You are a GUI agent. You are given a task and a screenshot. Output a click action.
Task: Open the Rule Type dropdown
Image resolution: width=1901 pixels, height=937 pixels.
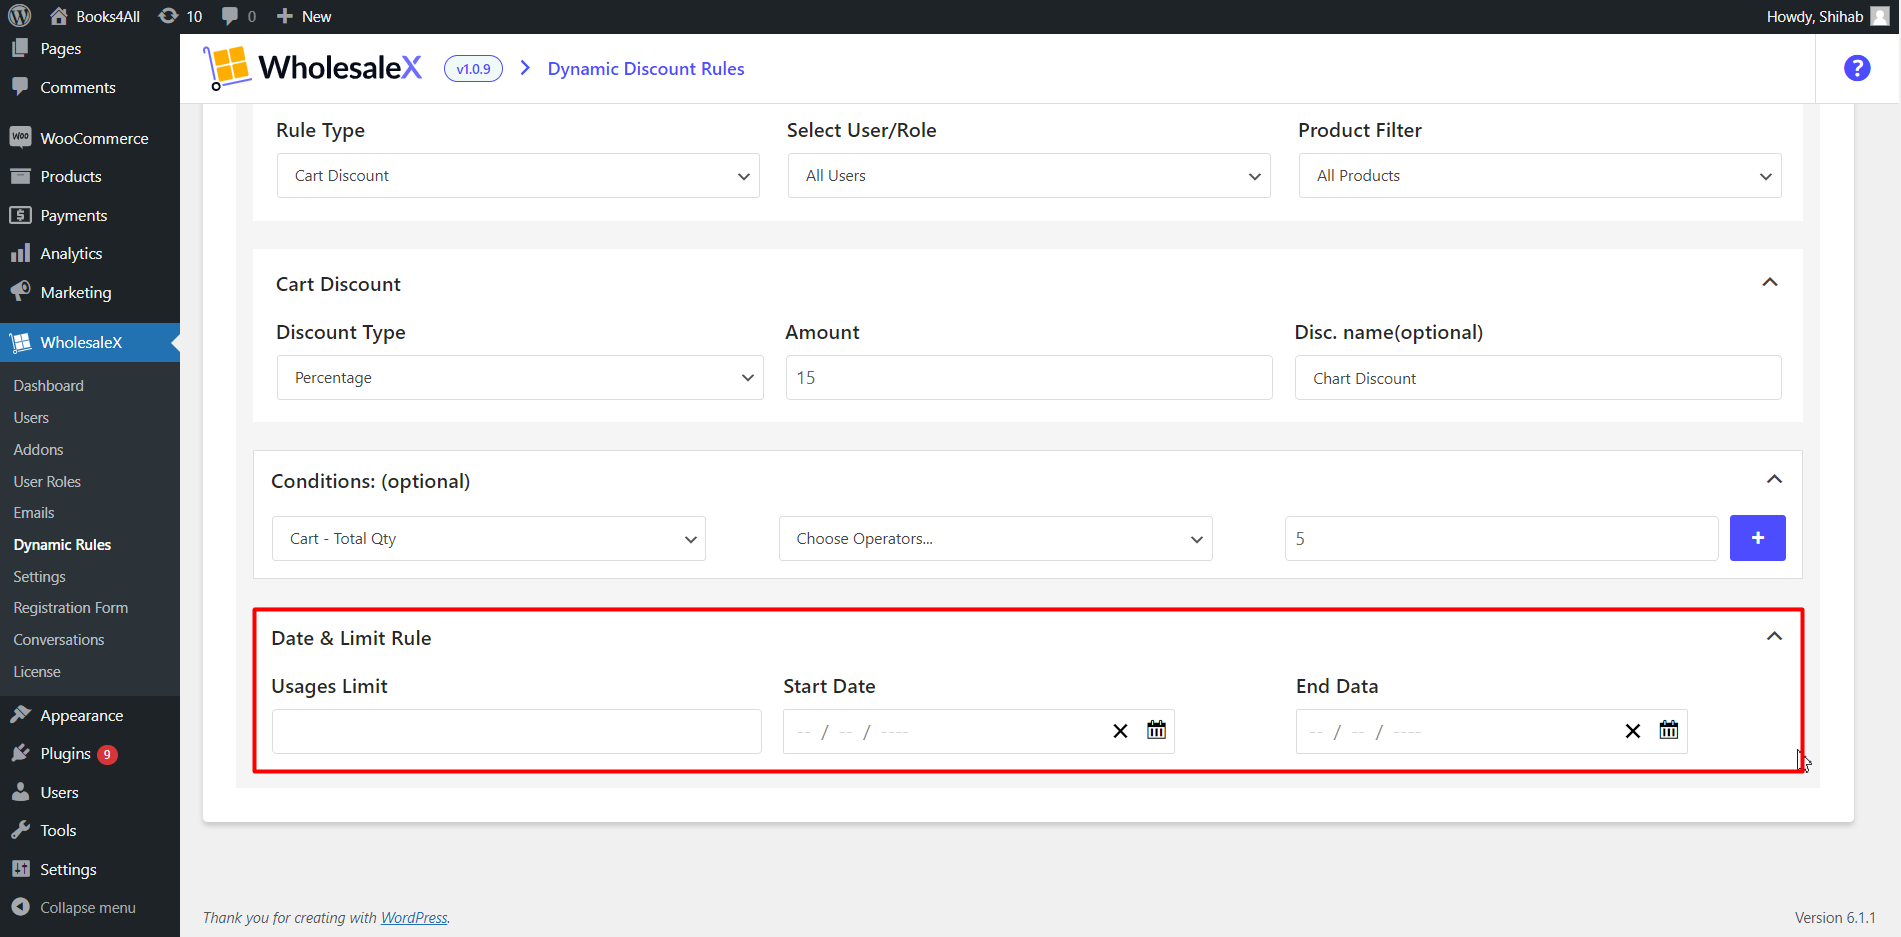[518, 175]
